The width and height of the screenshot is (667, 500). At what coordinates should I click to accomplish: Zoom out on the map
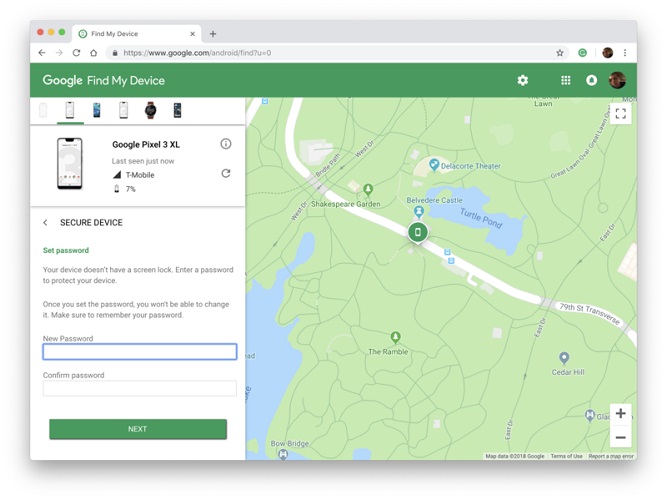click(x=621, y=437)
